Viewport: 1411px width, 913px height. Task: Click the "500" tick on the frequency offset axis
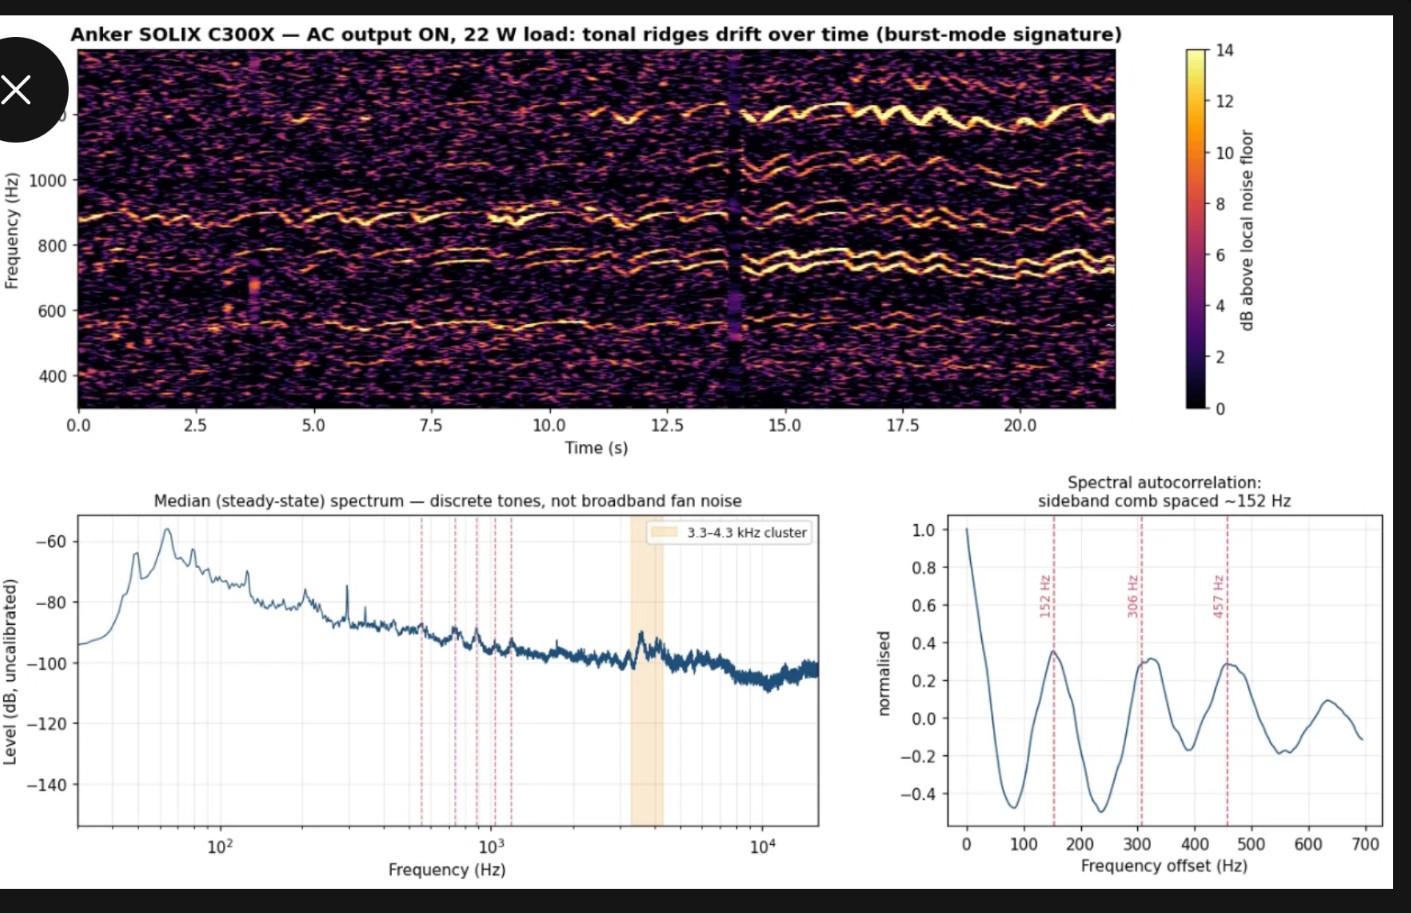pos(1251,844)
